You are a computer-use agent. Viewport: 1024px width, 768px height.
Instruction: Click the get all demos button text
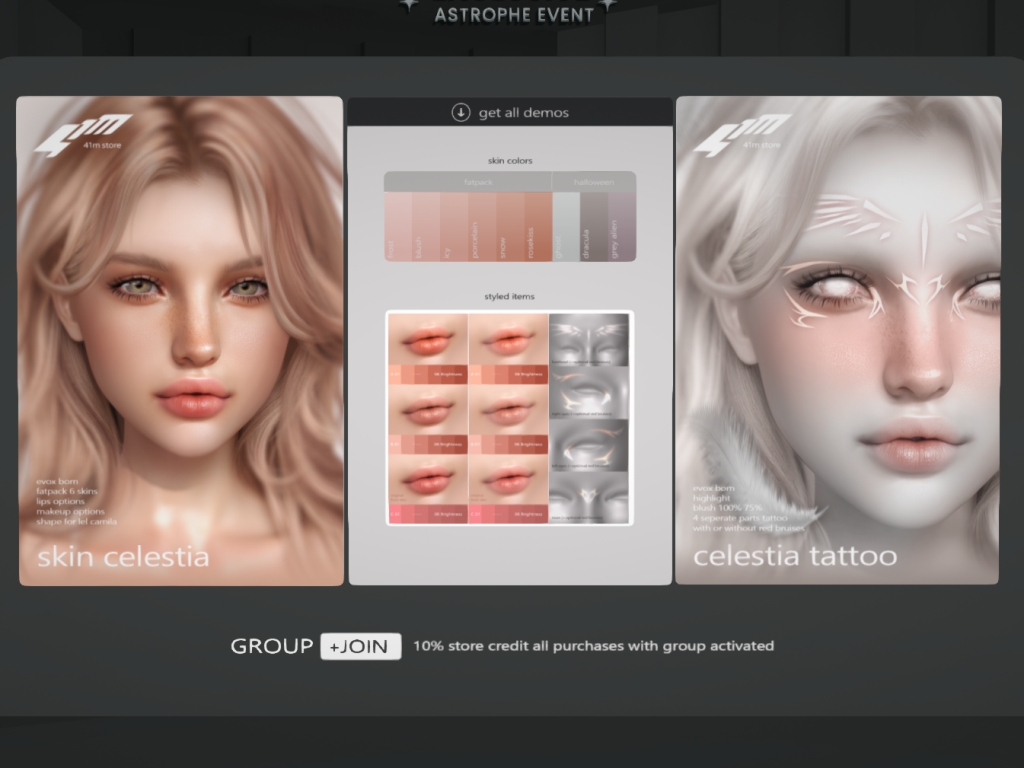(523, 113)
